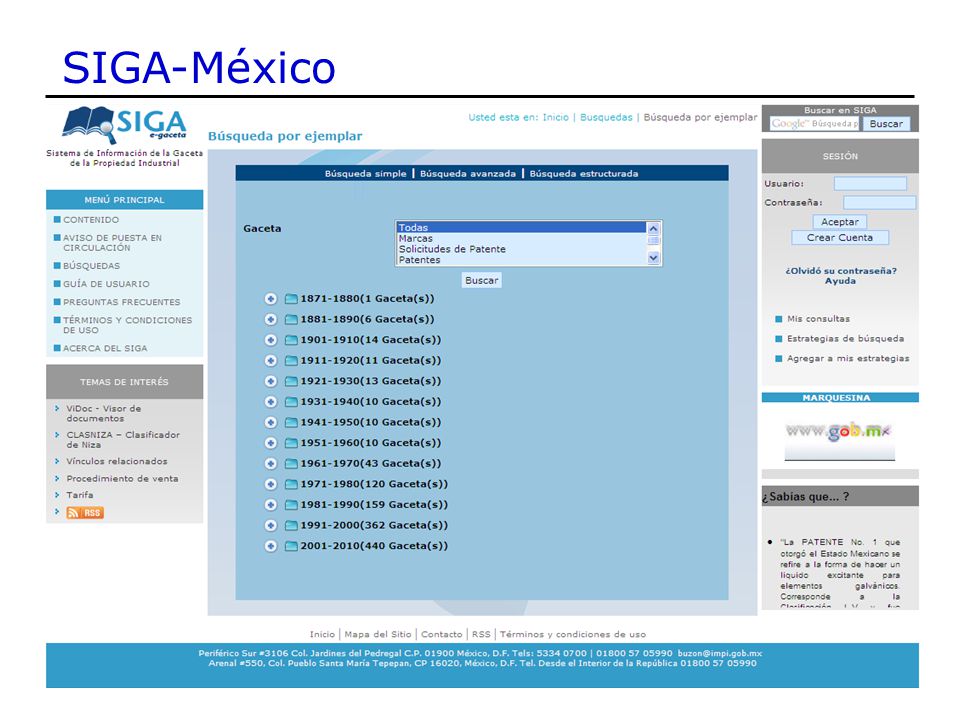The width and height of the screenshot is (960, 720).
Task: Open AVISO DE PUESTA EN CIRCULACIÓN
Action: tap(113, 242)
